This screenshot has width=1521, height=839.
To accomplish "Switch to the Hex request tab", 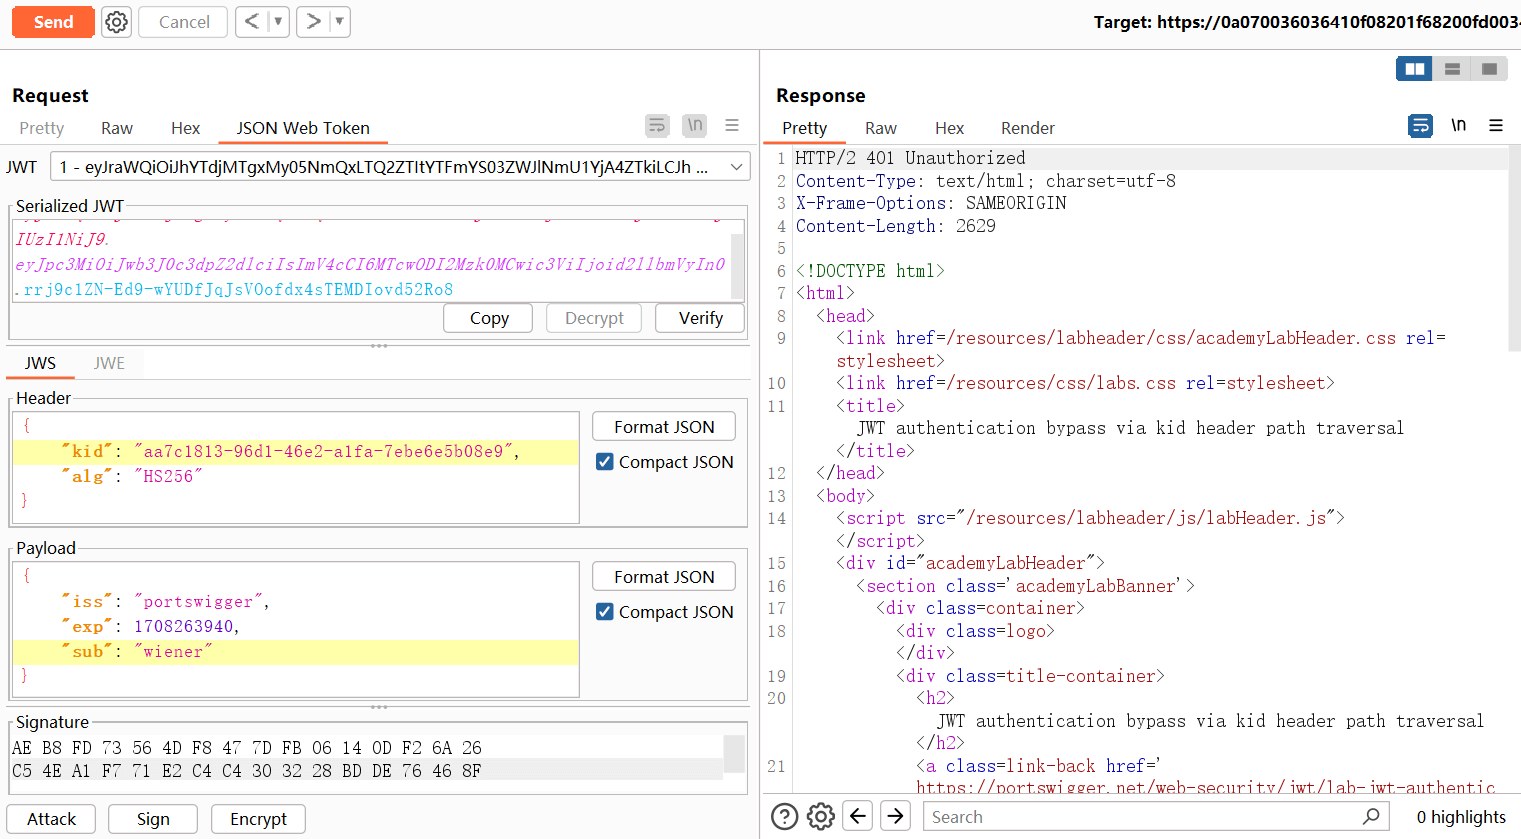I will pyautogui.click(x=185, y=128).
